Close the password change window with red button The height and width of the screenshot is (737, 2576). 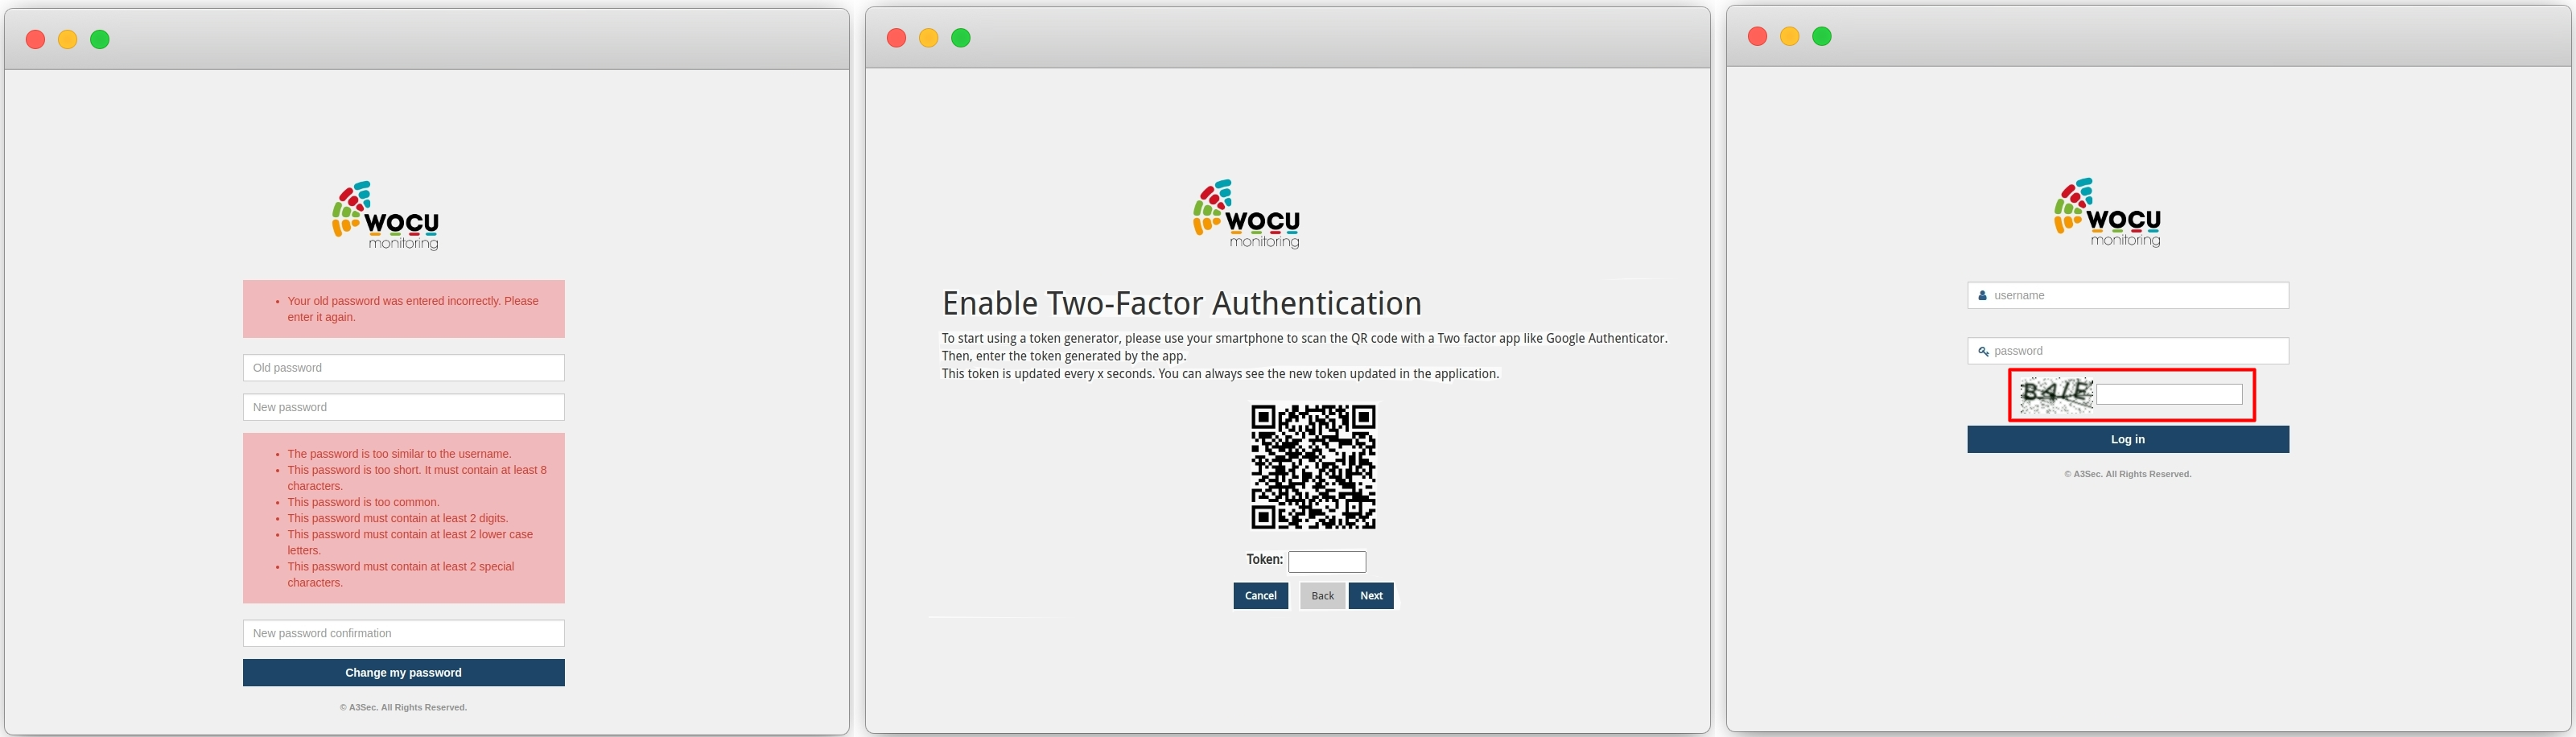point(35,40)
